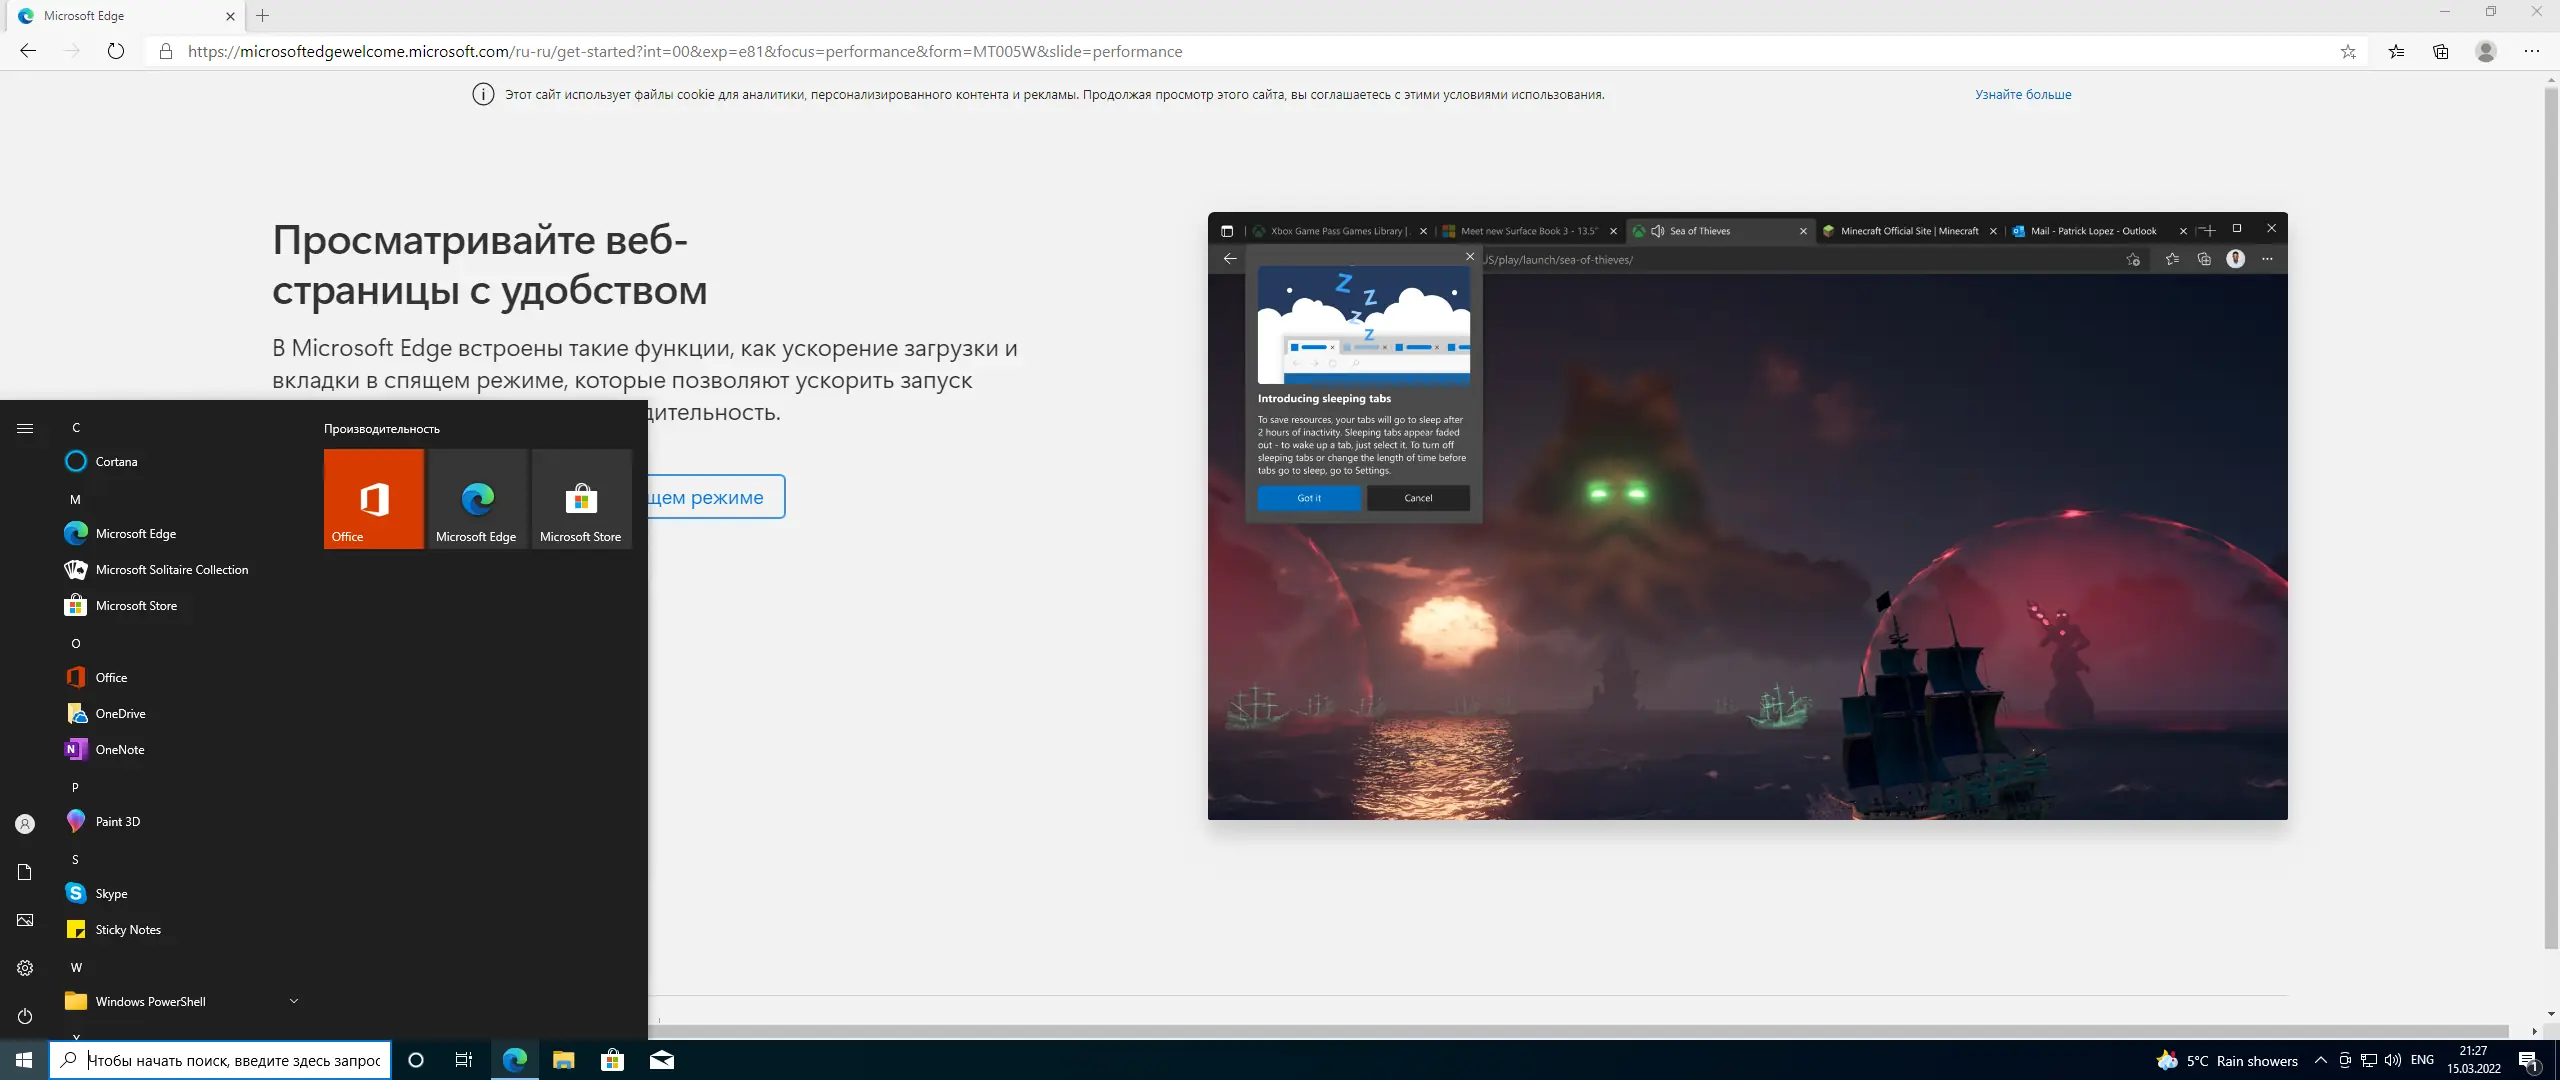2560x1080 pixels.
Task: Open Edge Settings and more menu
Action: pos(2532,51)
